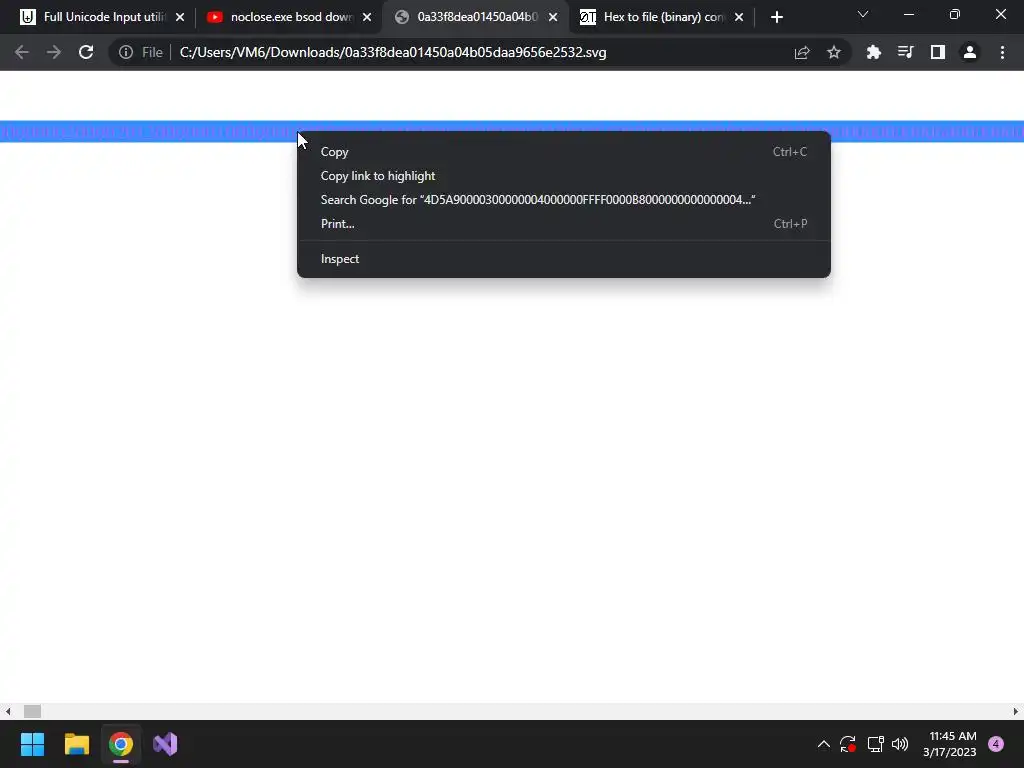
Task: Close the Full Unicode Input tab
Action: pyautogui.click(x=180, y=17)
